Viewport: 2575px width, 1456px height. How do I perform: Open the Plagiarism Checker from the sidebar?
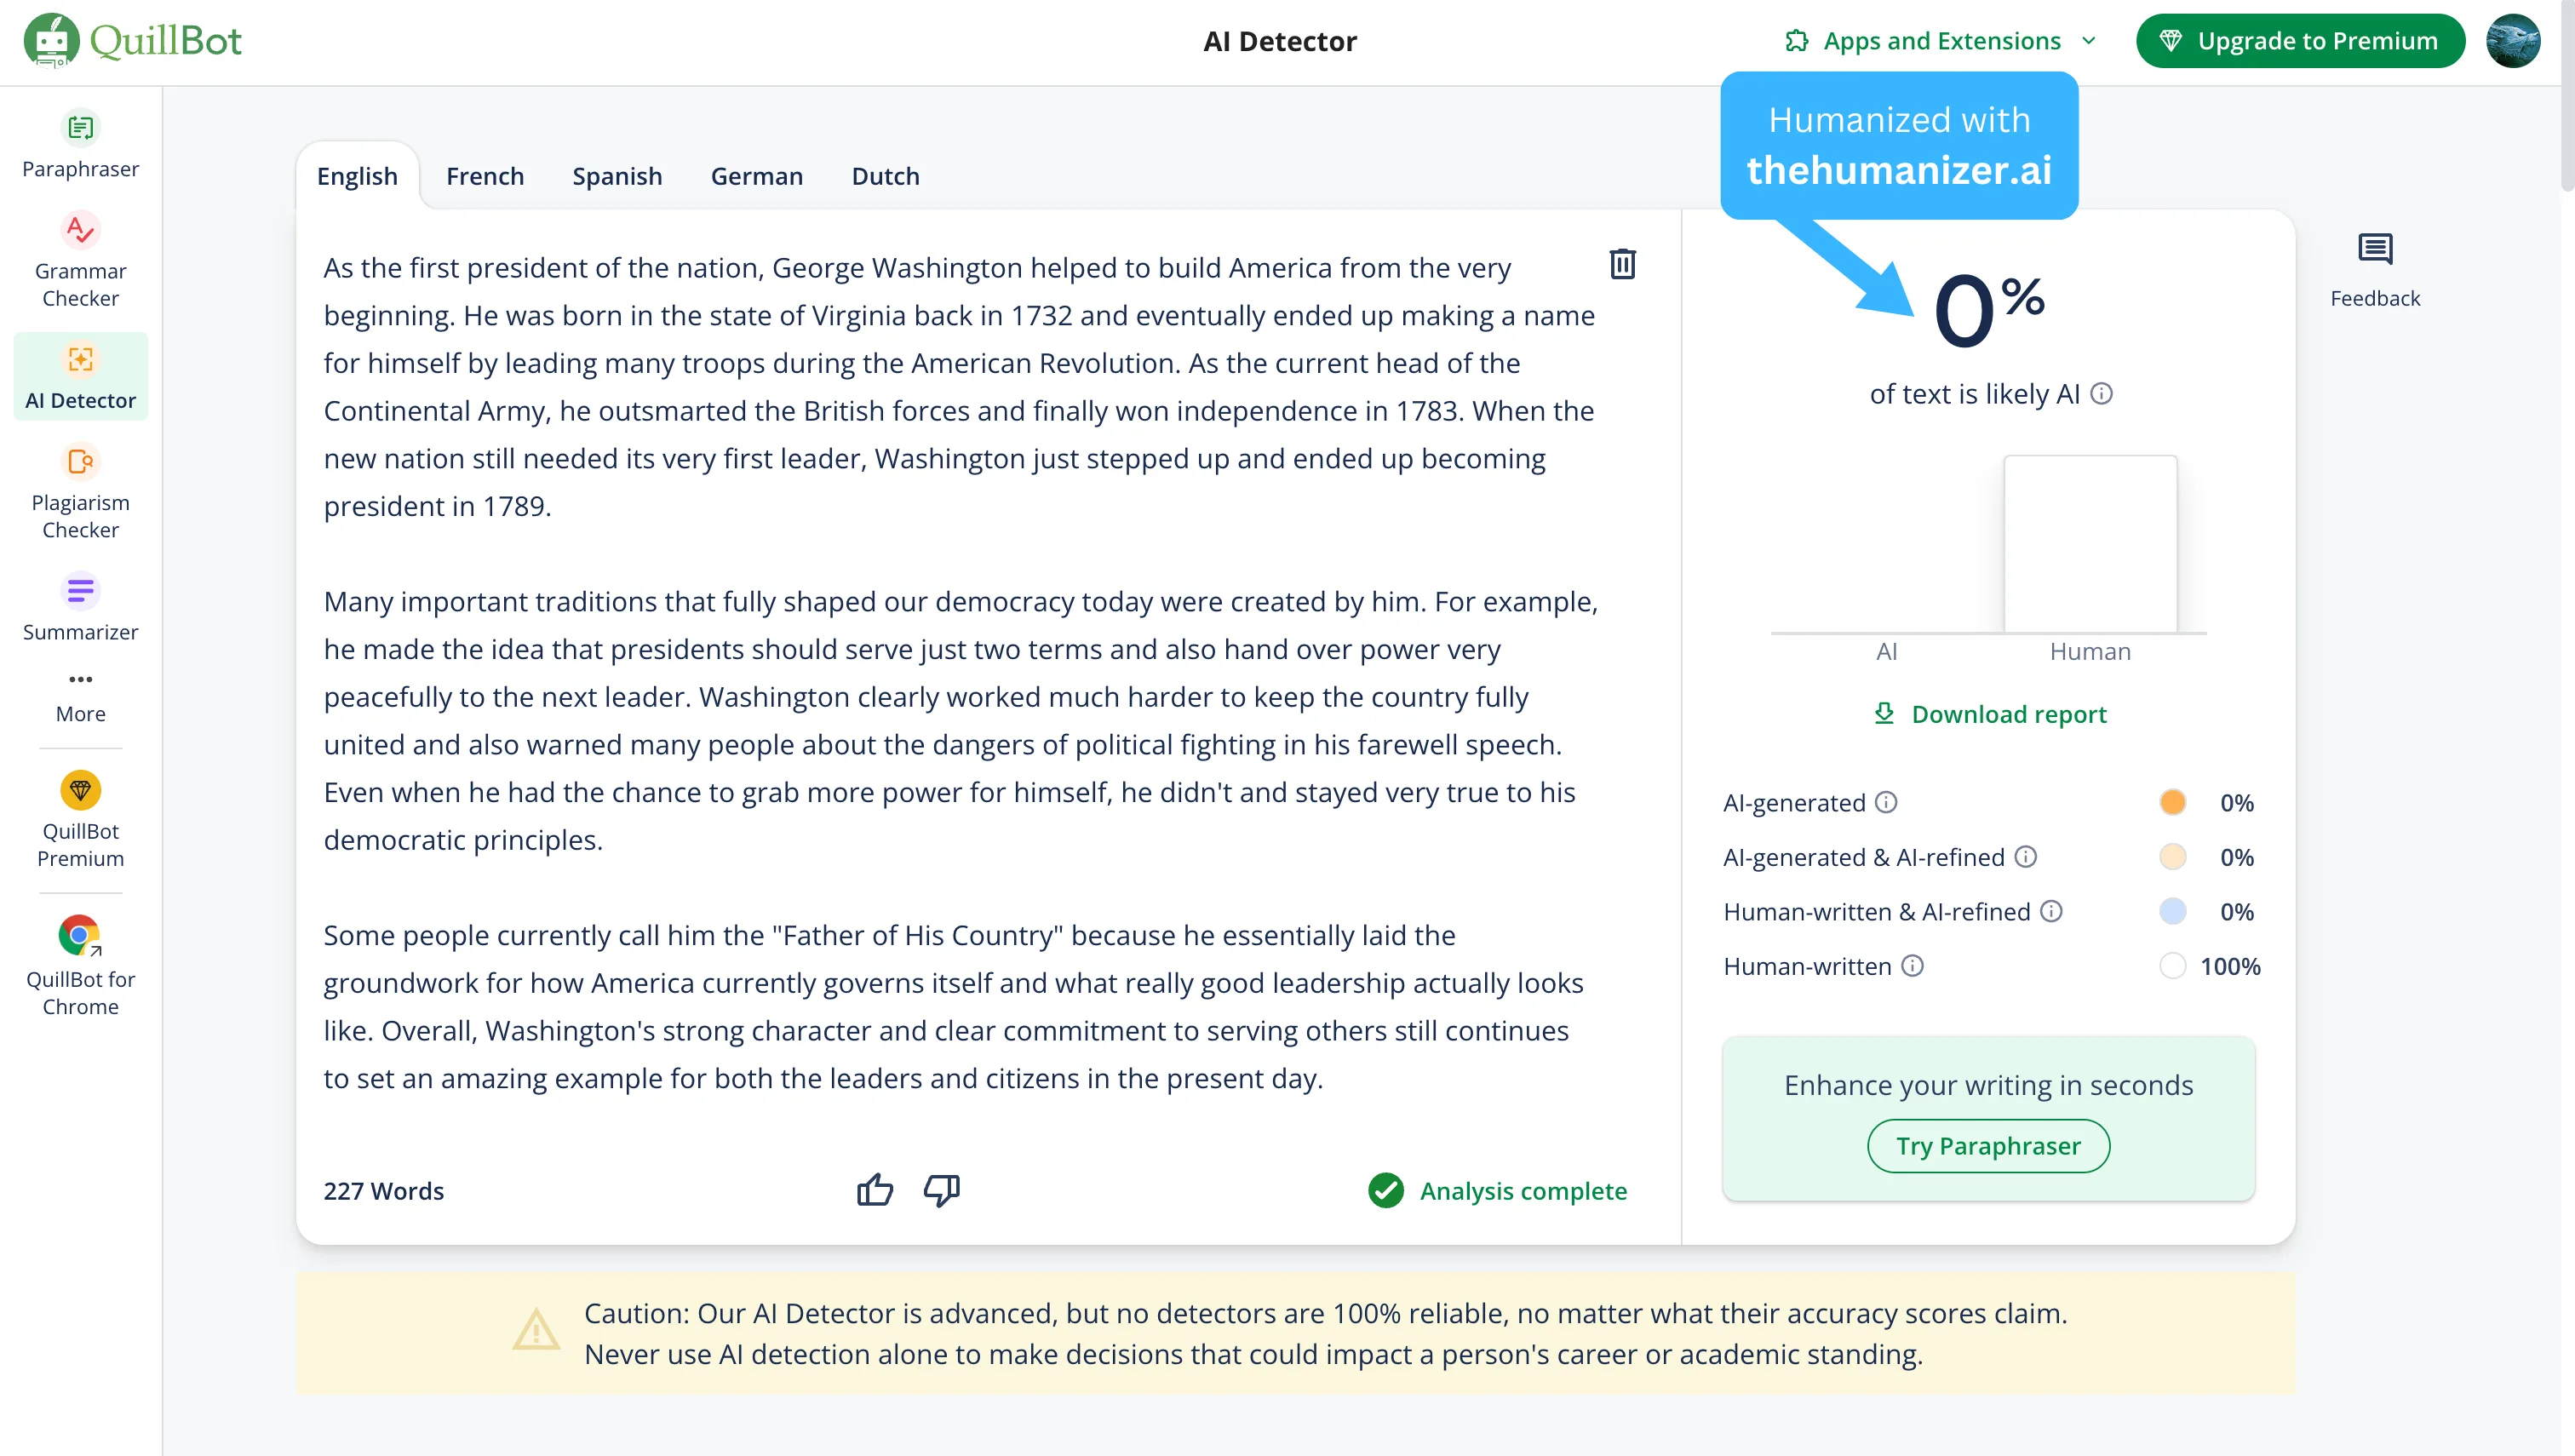(x=80, y=492)
